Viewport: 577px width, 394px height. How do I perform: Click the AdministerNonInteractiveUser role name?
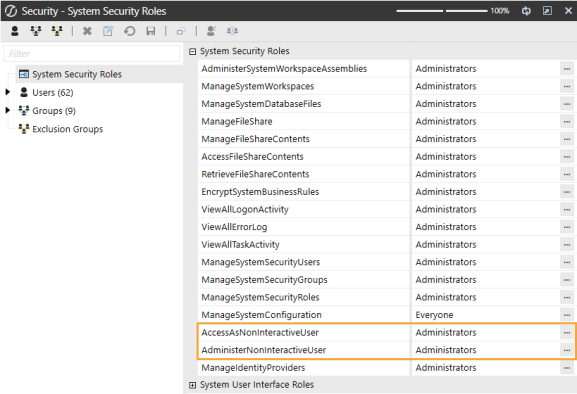(x=263, y=350)
